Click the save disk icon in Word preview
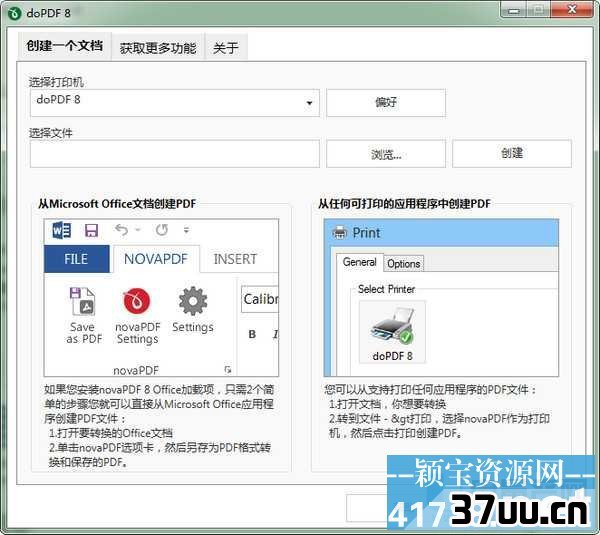 click(91, 230)
